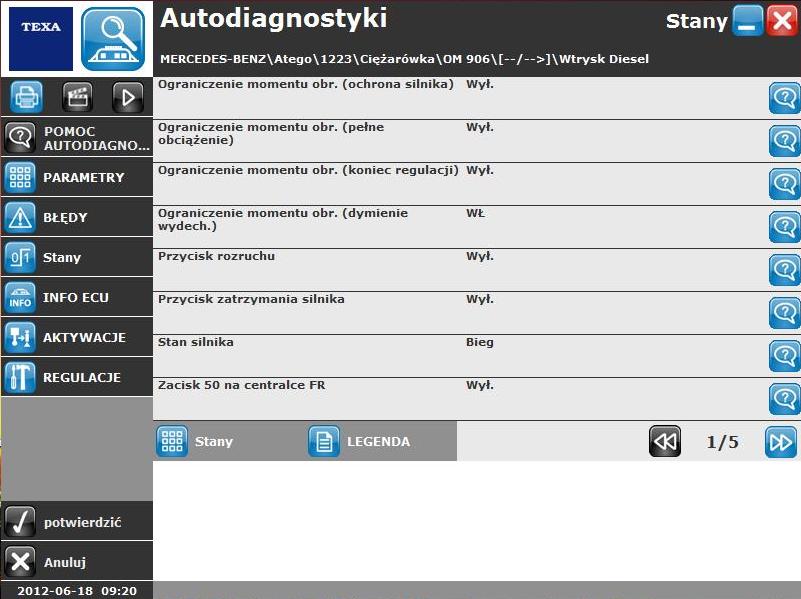Image resolution: width=801 pixels, height=599 pixels.
Task: Click help magnifier for Zacisk 50 row
Action: point(784,398)
